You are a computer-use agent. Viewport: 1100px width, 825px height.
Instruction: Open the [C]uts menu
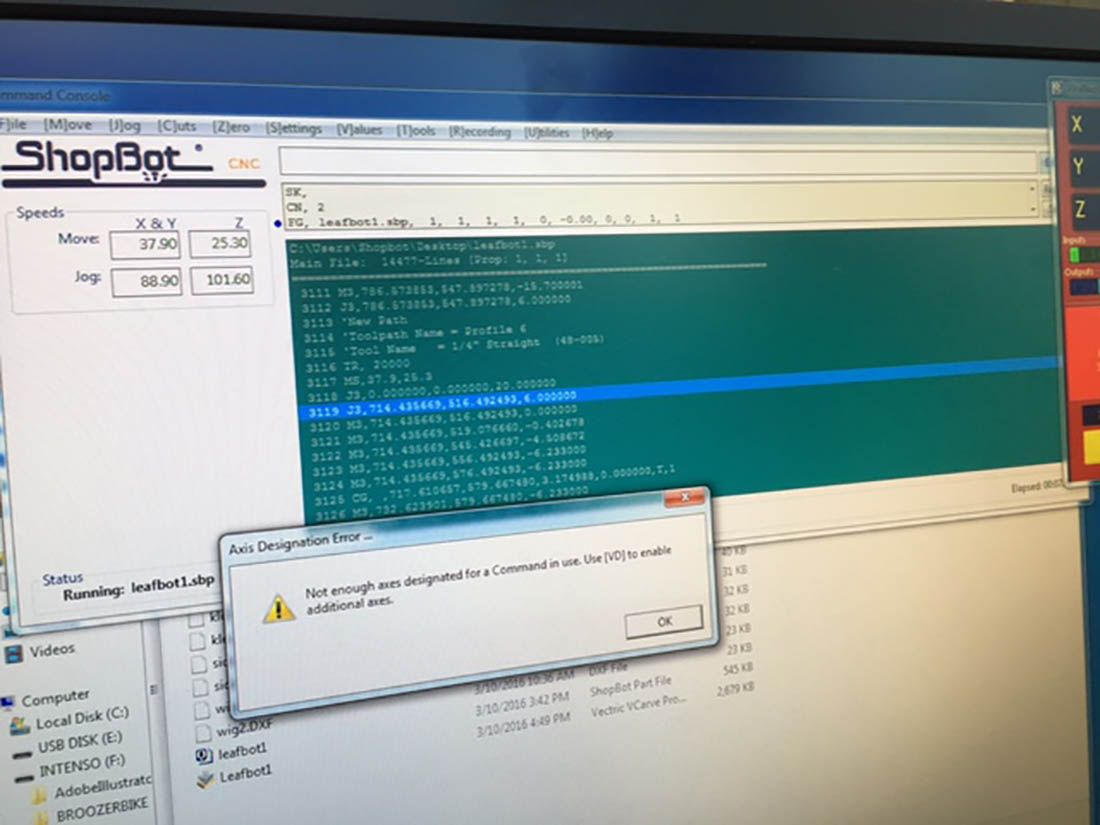coord(177,126)
